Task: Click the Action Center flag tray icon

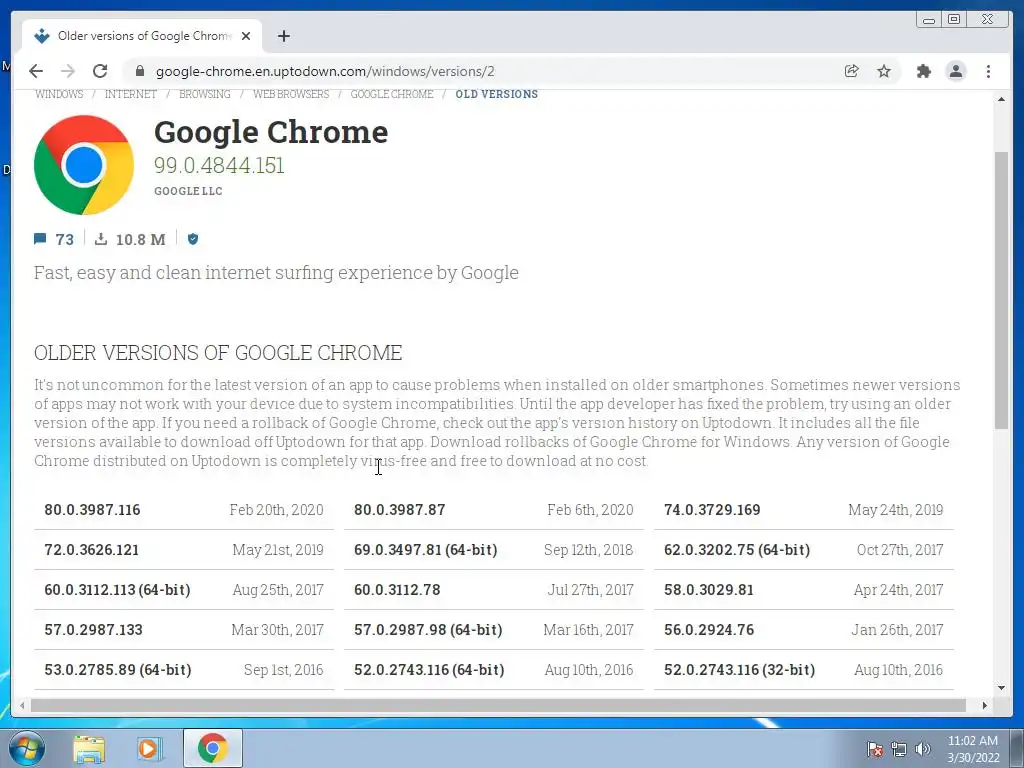Action: coord(875,749)
